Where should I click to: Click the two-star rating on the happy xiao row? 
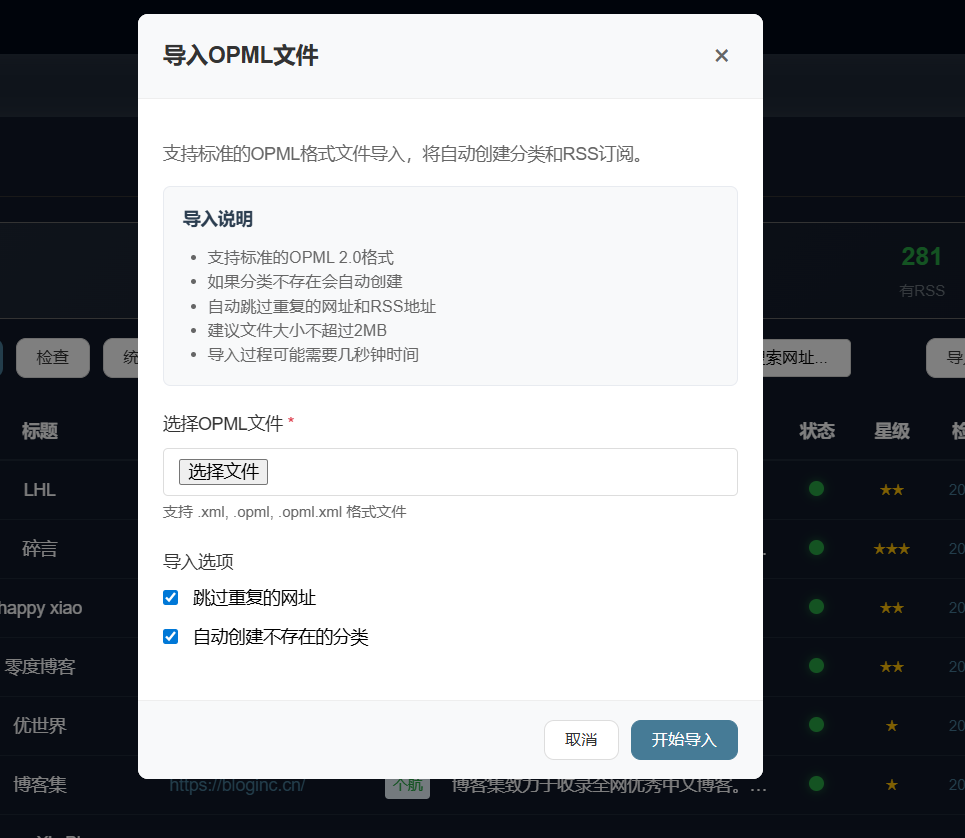click(x=891, y=607)
